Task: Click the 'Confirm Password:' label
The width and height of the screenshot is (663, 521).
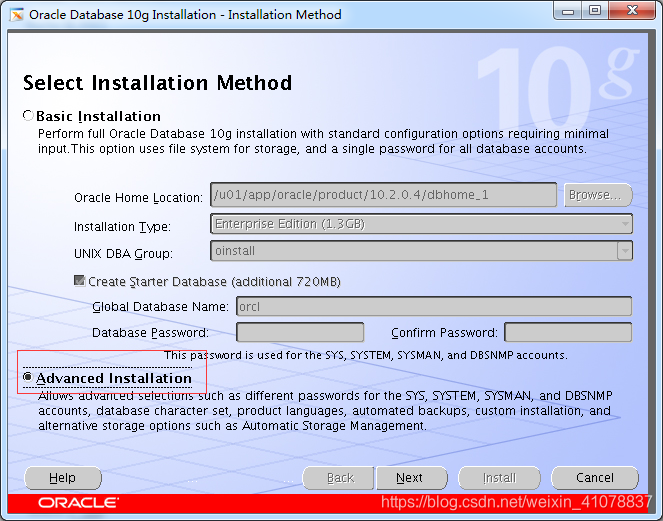Action: pyautogui.click(x=444, y=333)
